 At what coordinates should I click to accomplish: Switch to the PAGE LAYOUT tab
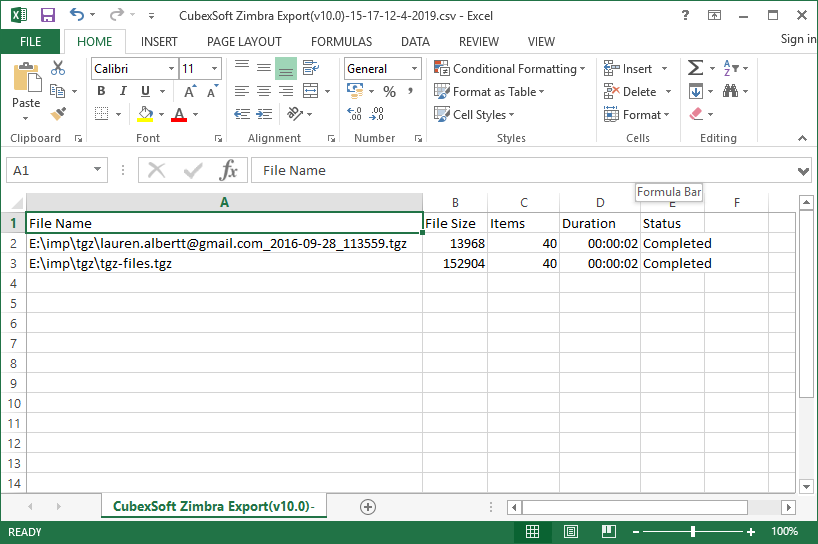[244, 41]
